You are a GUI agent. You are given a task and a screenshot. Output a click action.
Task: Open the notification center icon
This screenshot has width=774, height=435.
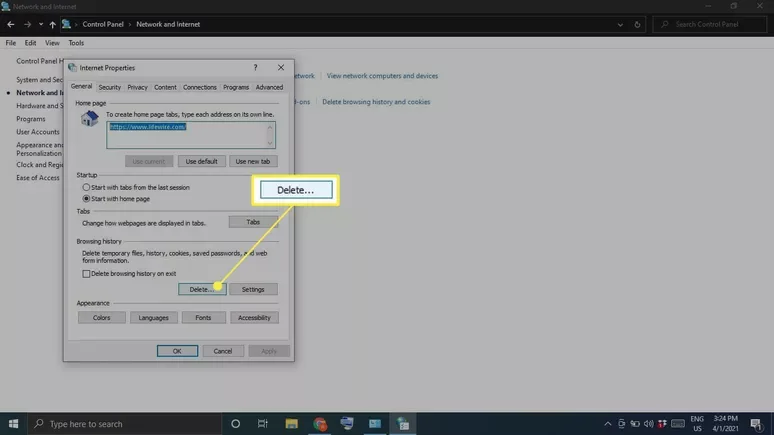click(756, 424)
